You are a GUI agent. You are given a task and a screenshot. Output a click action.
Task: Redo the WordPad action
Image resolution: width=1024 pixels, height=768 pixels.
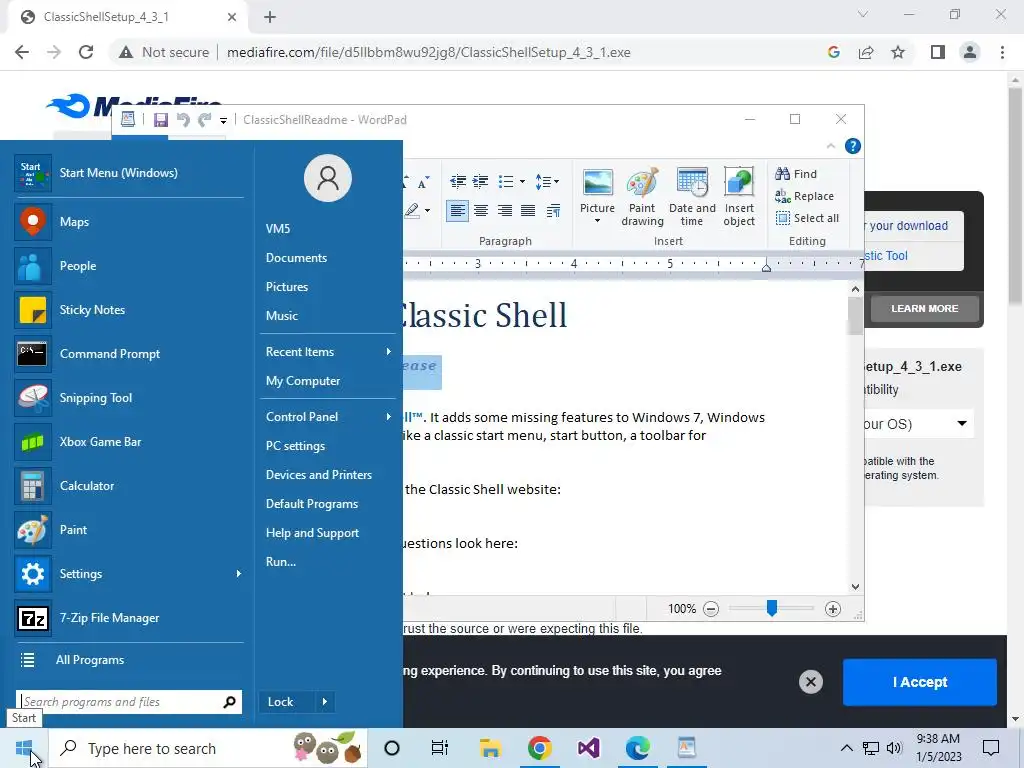click(x=205, y=120)
